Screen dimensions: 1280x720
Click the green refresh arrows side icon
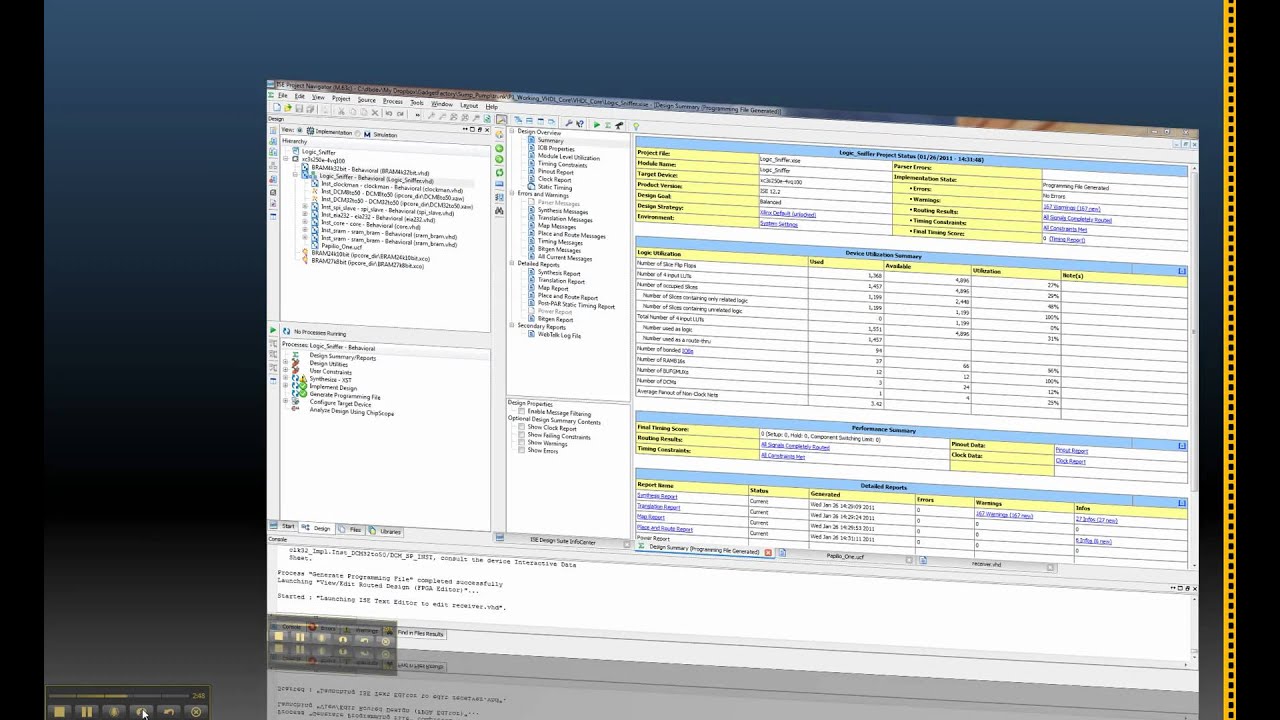click(500, 172)
